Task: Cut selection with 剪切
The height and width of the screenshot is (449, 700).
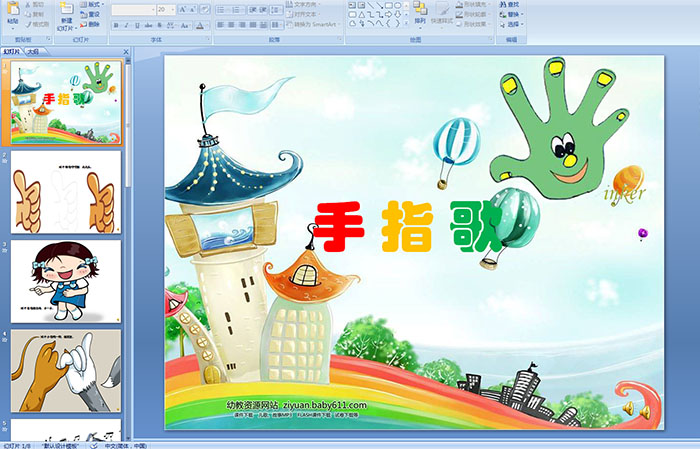Action: [35, 4]
